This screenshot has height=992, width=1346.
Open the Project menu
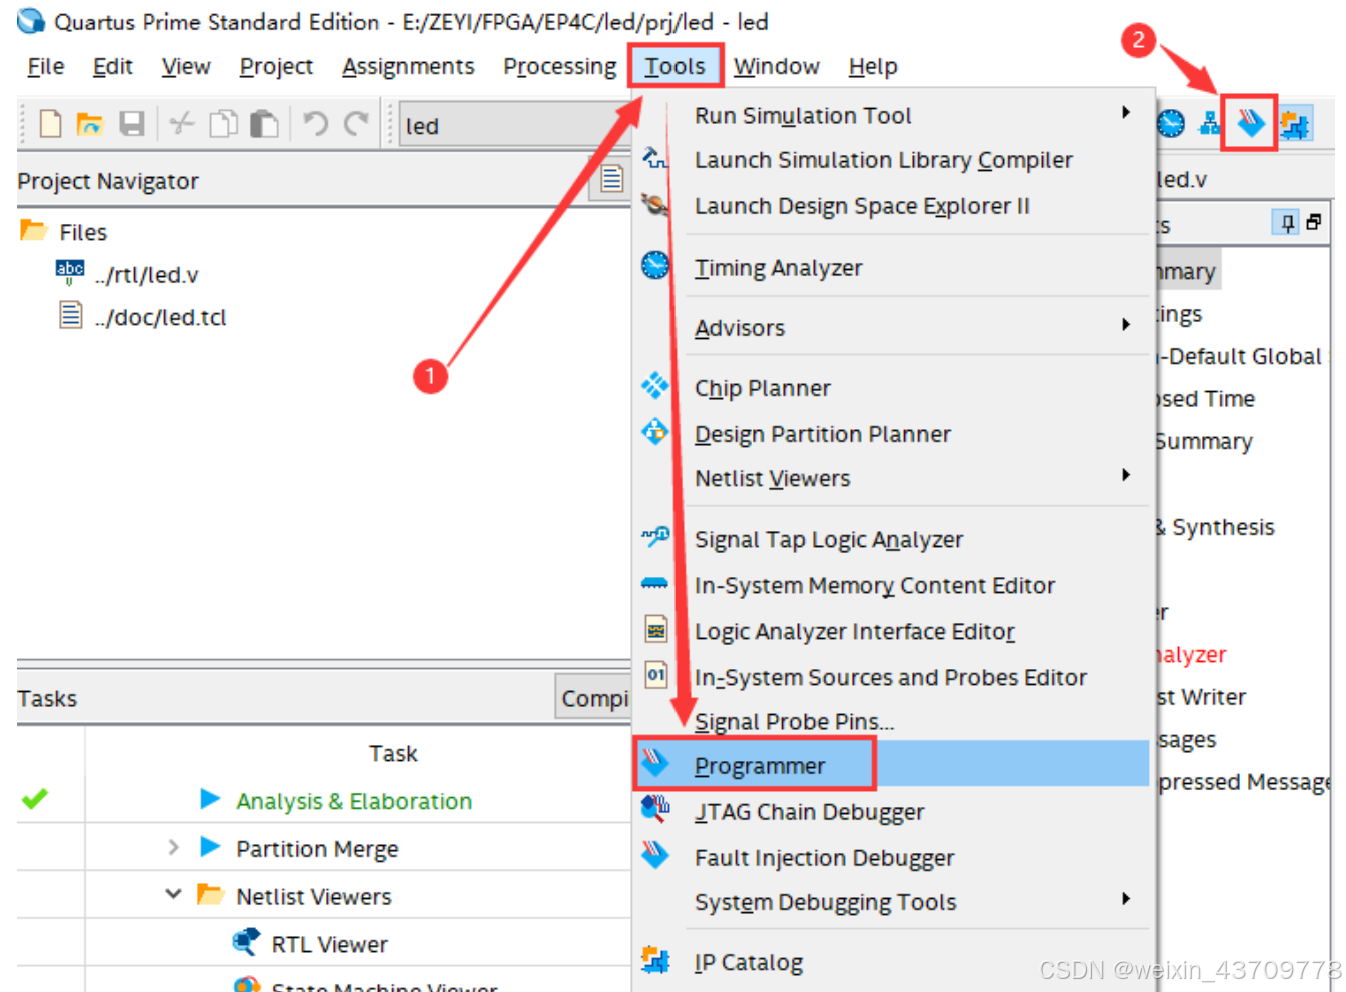pyautogui.click(x=276, y=66)
